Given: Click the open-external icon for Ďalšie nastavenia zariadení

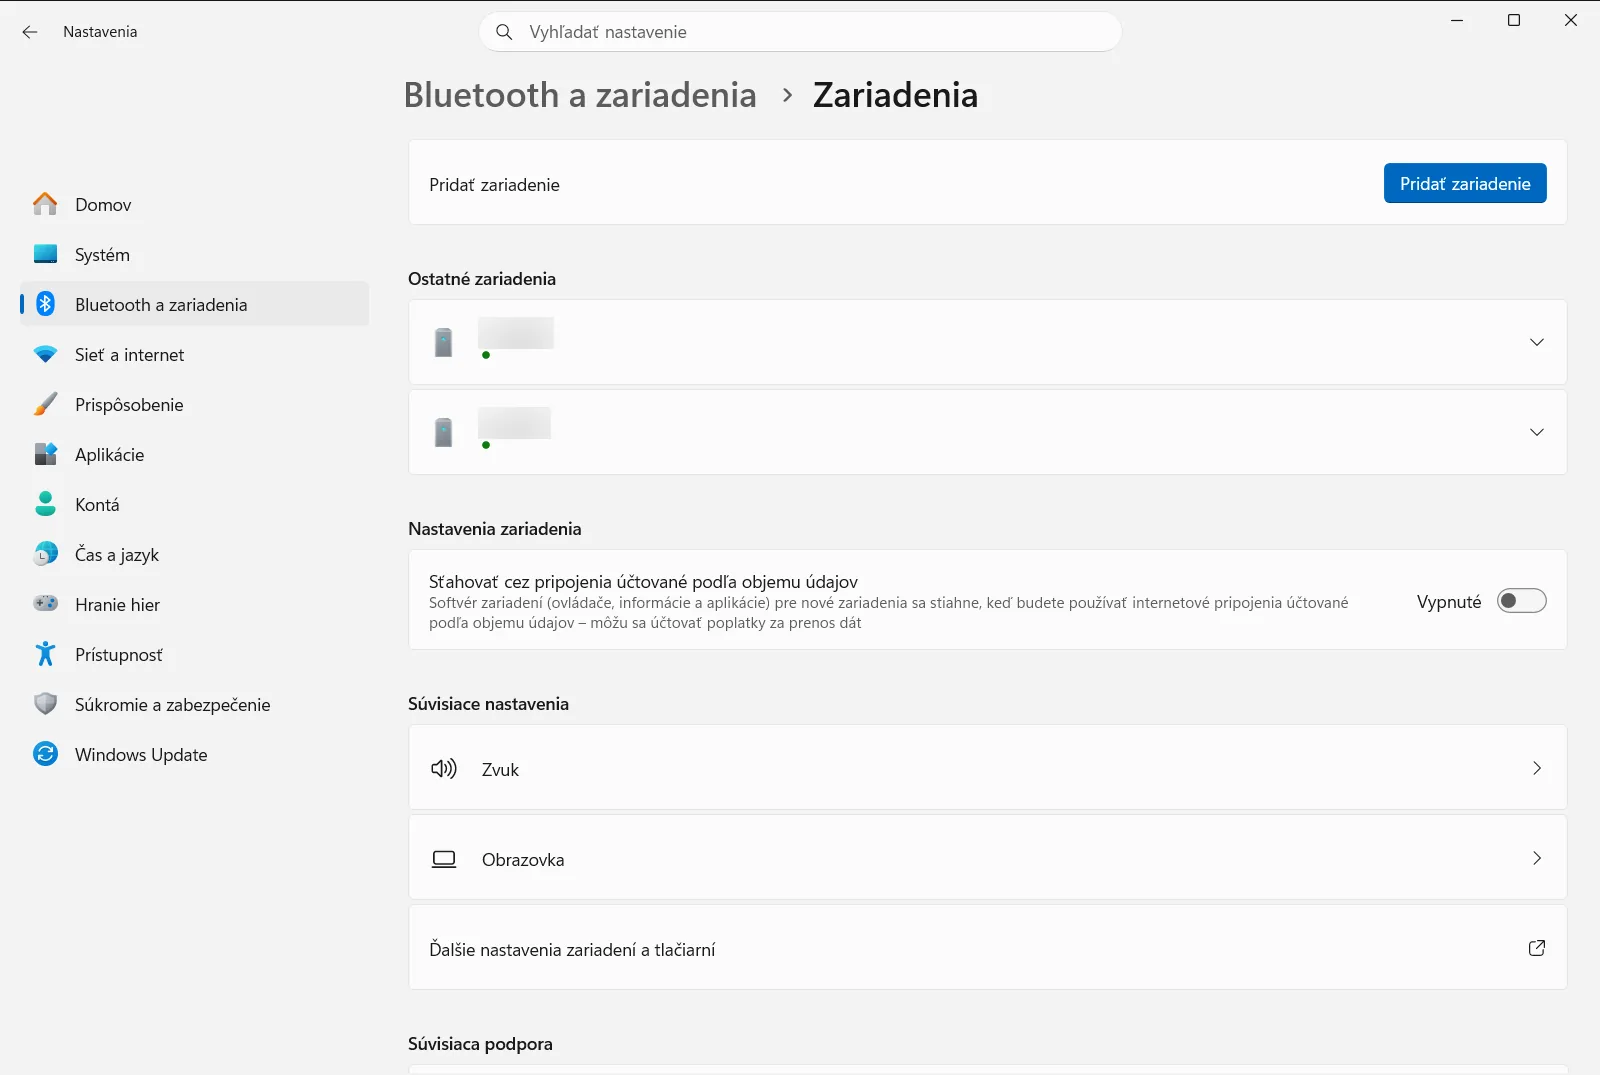Looking at the screenshot, I should pyautogui.click(x=1537, y=948).
